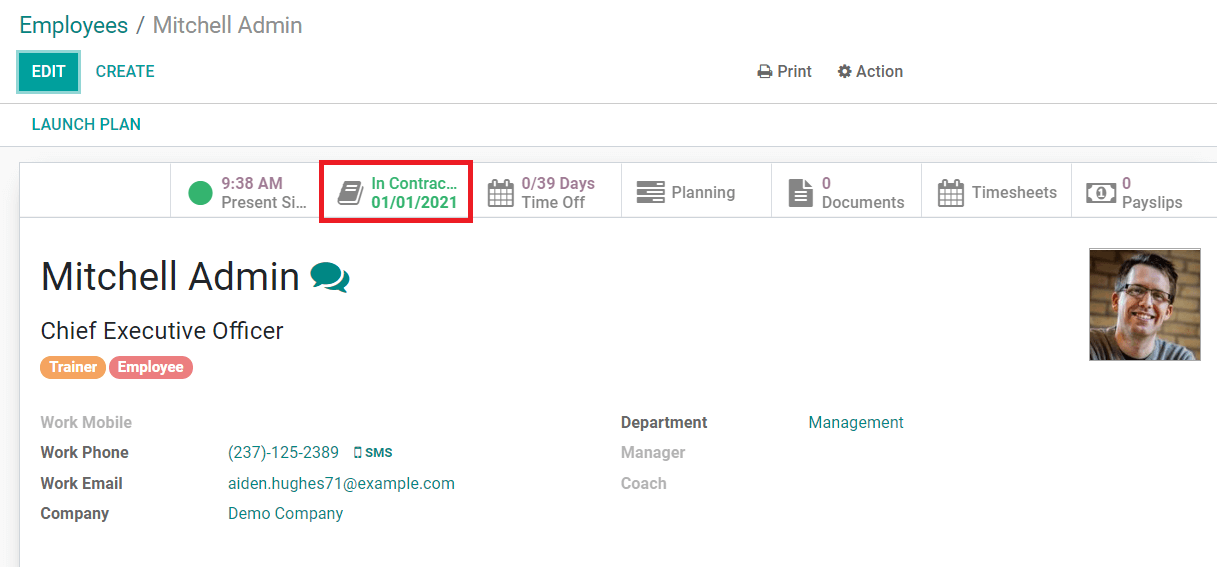The width and height of the screenshot is (1217, 567).
Task: Click the work email address link
Action: coord(341,484)
